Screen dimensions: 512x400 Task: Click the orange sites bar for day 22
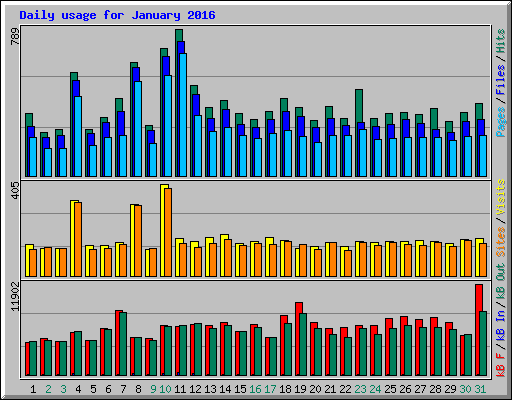pos(348,263)
